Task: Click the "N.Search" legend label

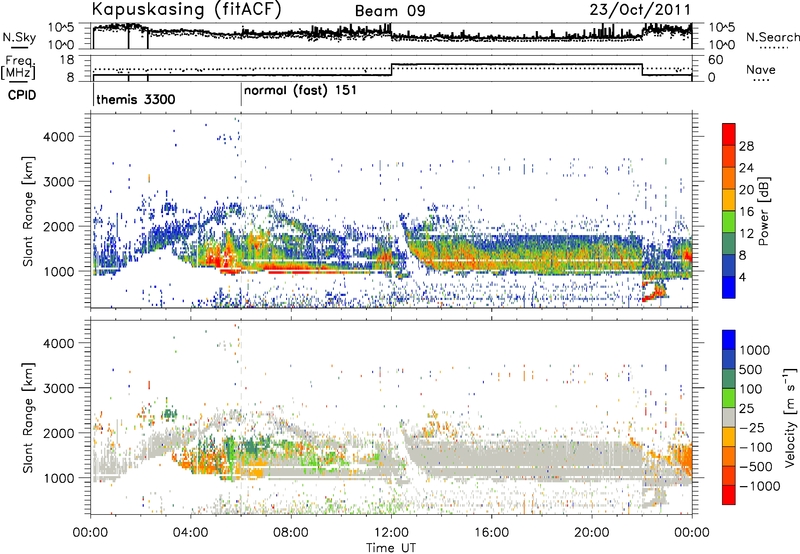Action: click(772, 37)
